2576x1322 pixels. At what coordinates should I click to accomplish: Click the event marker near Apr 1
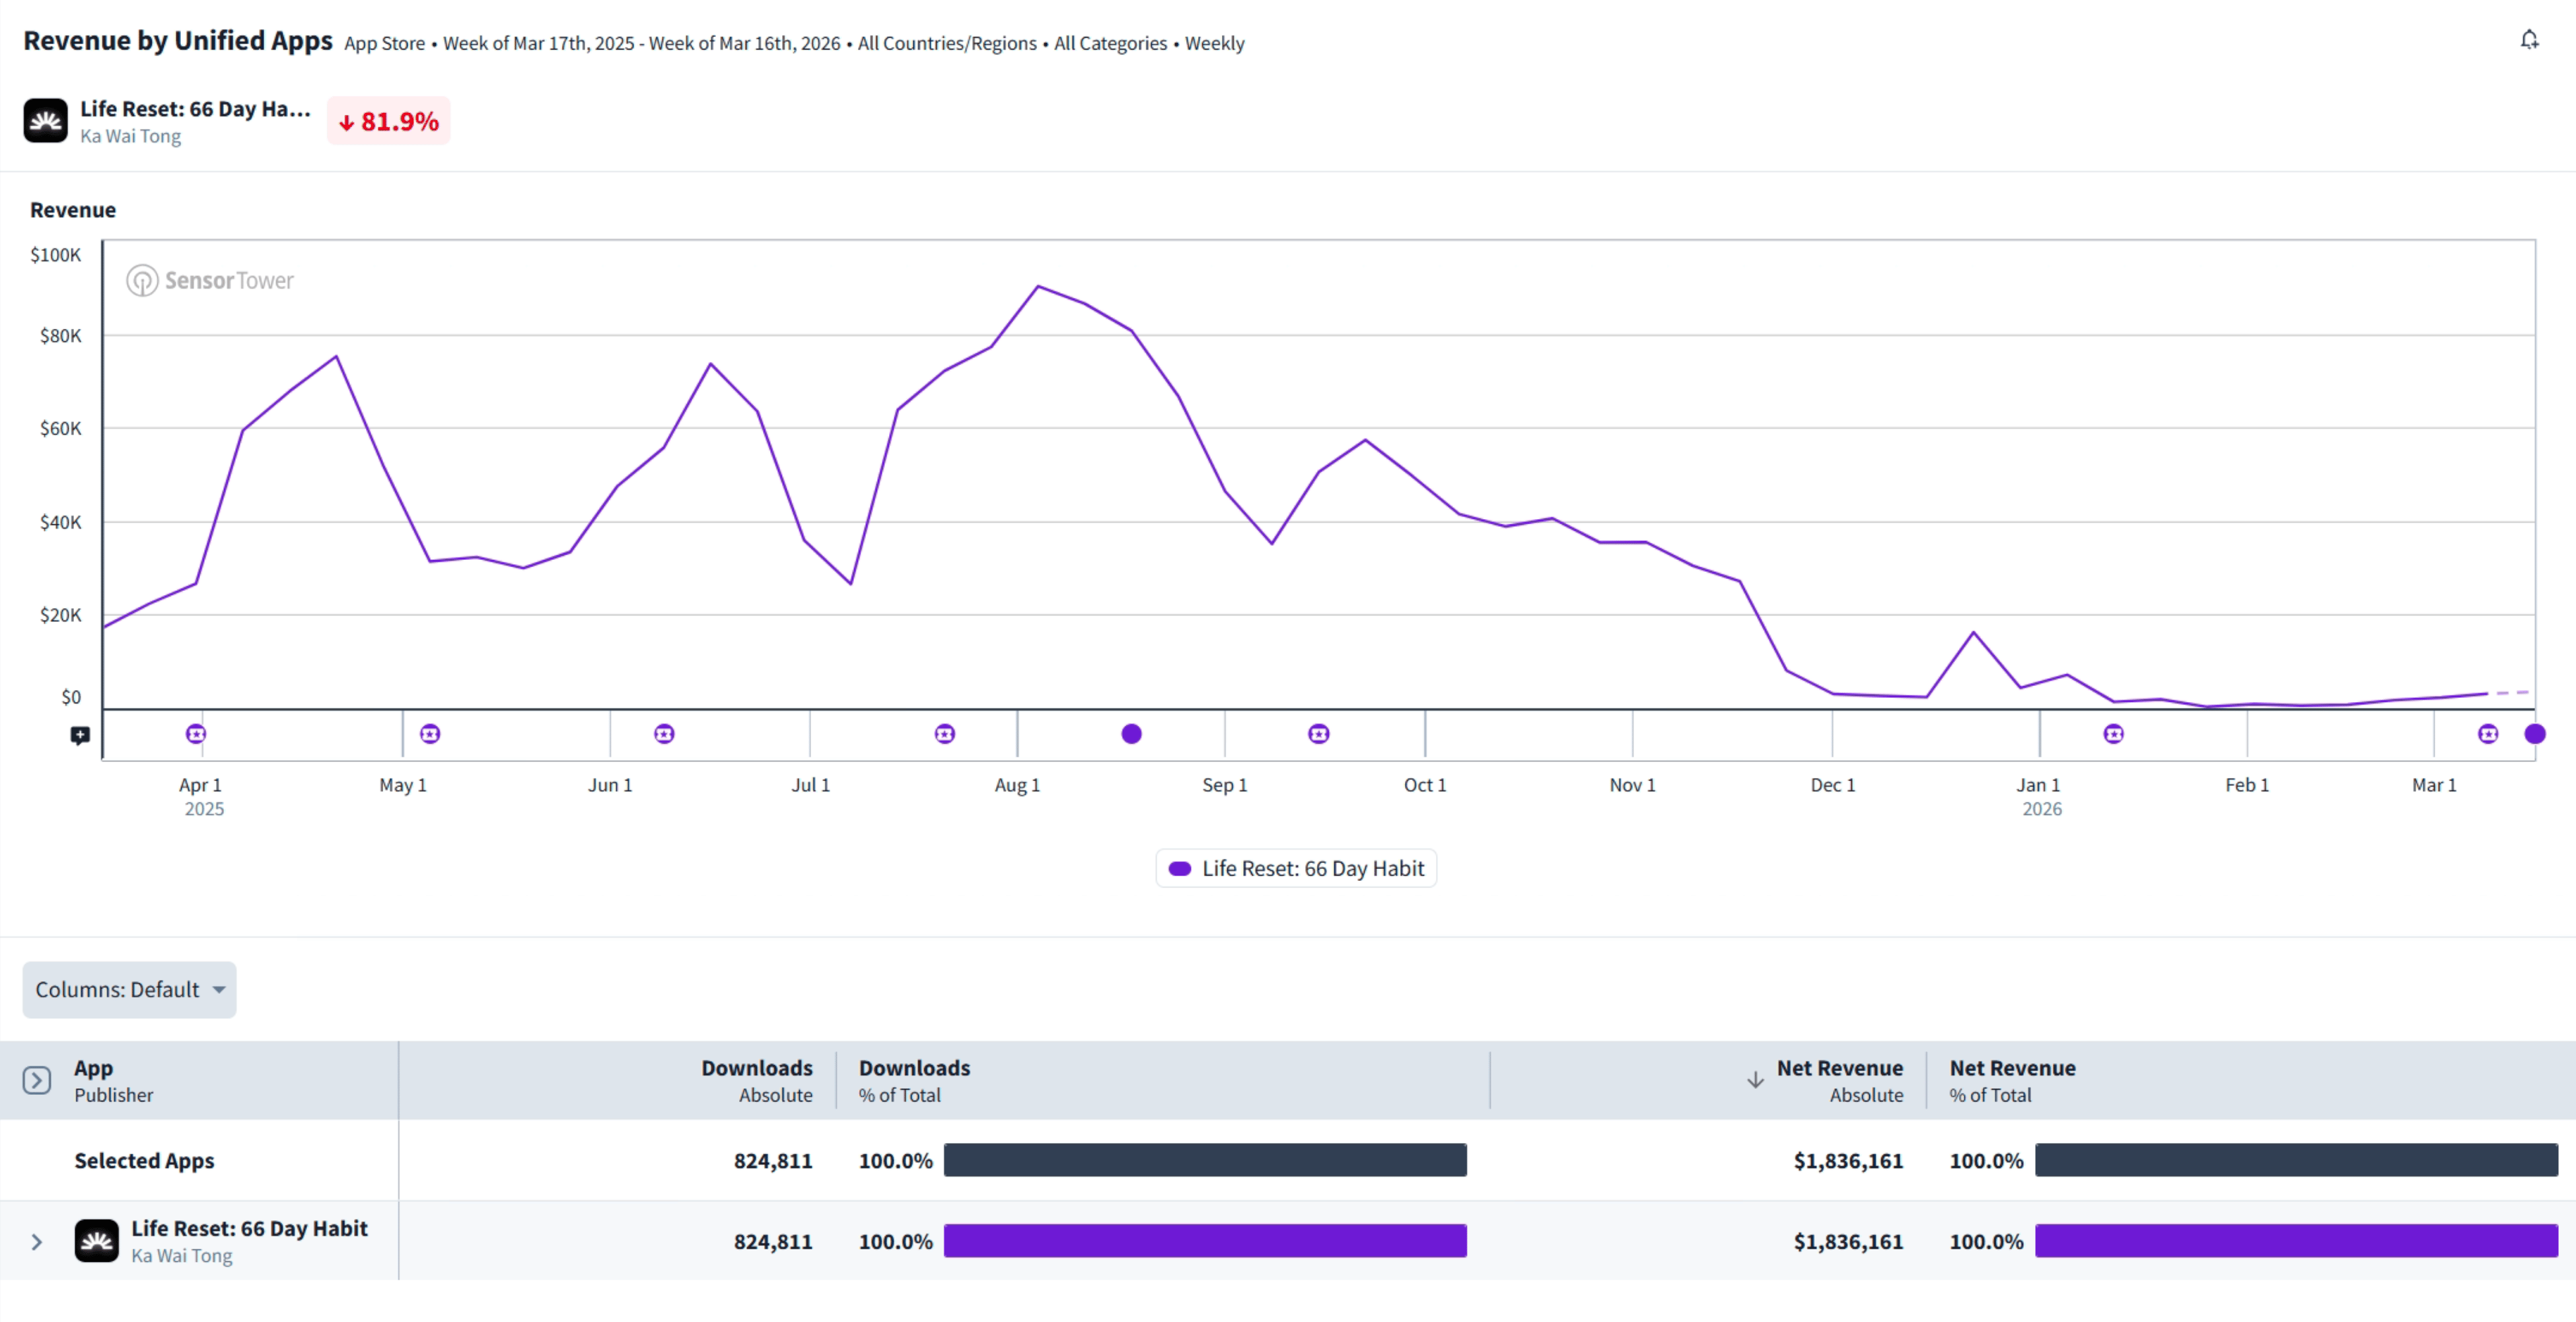pos(196,734)
